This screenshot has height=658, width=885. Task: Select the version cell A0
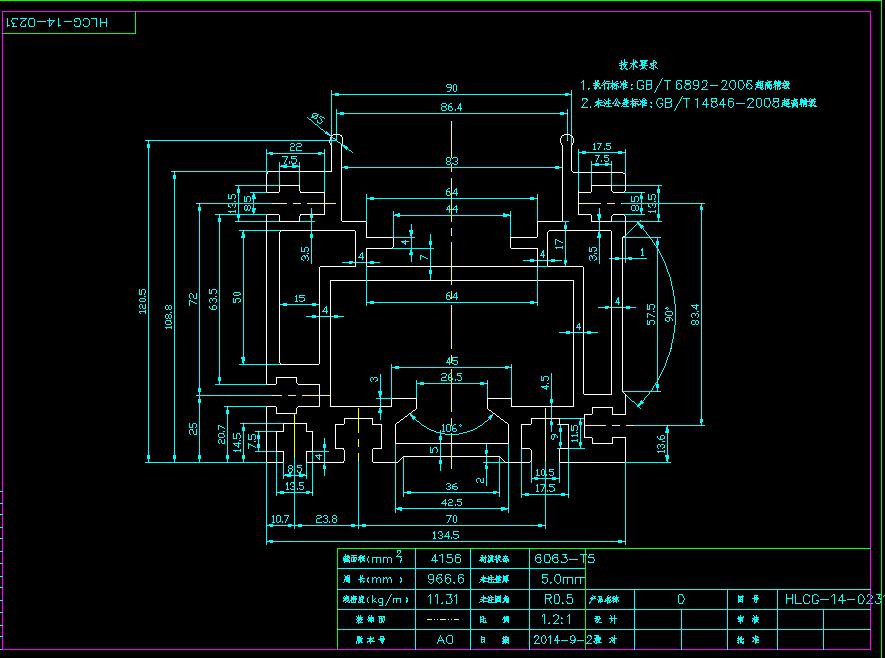tap(445, 639)
